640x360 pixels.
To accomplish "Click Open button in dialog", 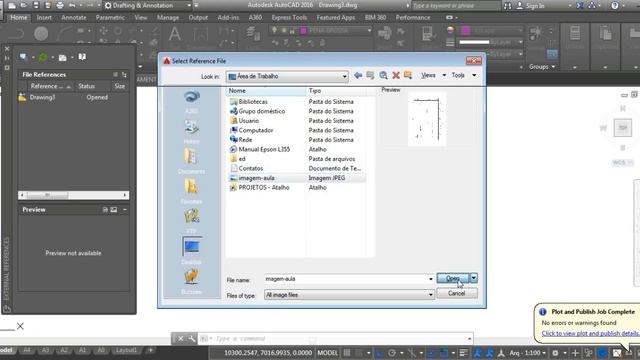I will (453, 278).
